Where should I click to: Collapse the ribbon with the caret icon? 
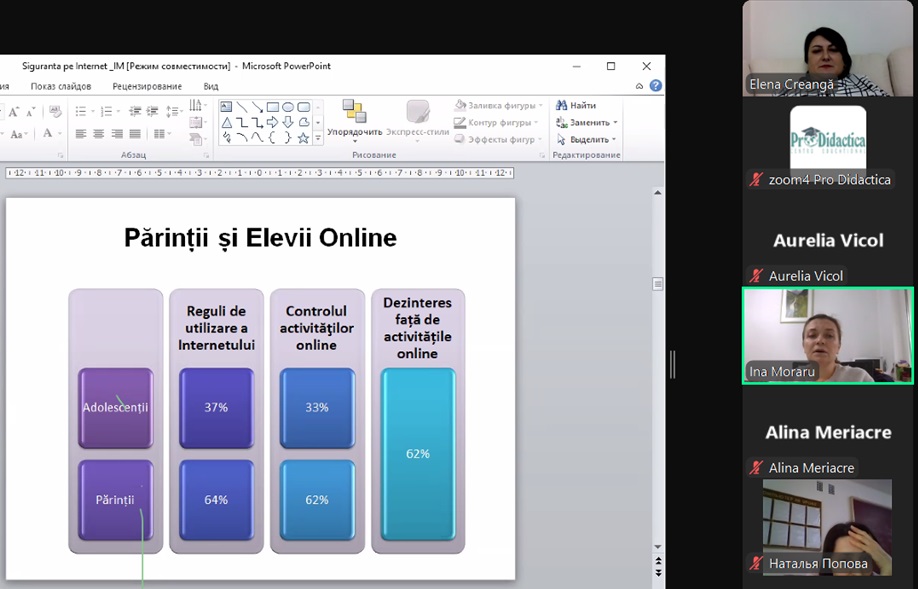[x=639, y=86]
